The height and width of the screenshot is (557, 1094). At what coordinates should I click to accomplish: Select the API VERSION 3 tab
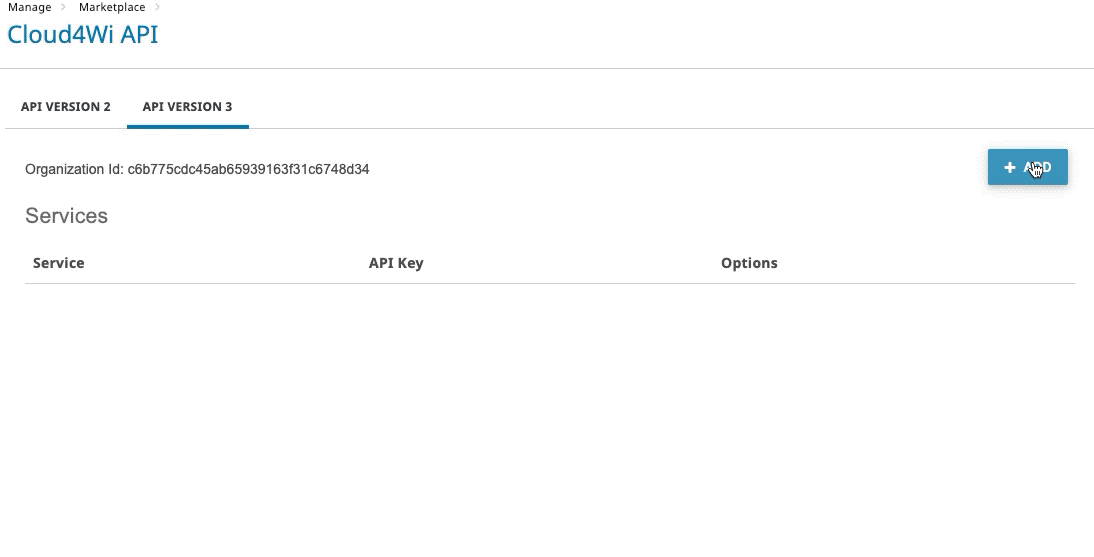click(187, 107)
